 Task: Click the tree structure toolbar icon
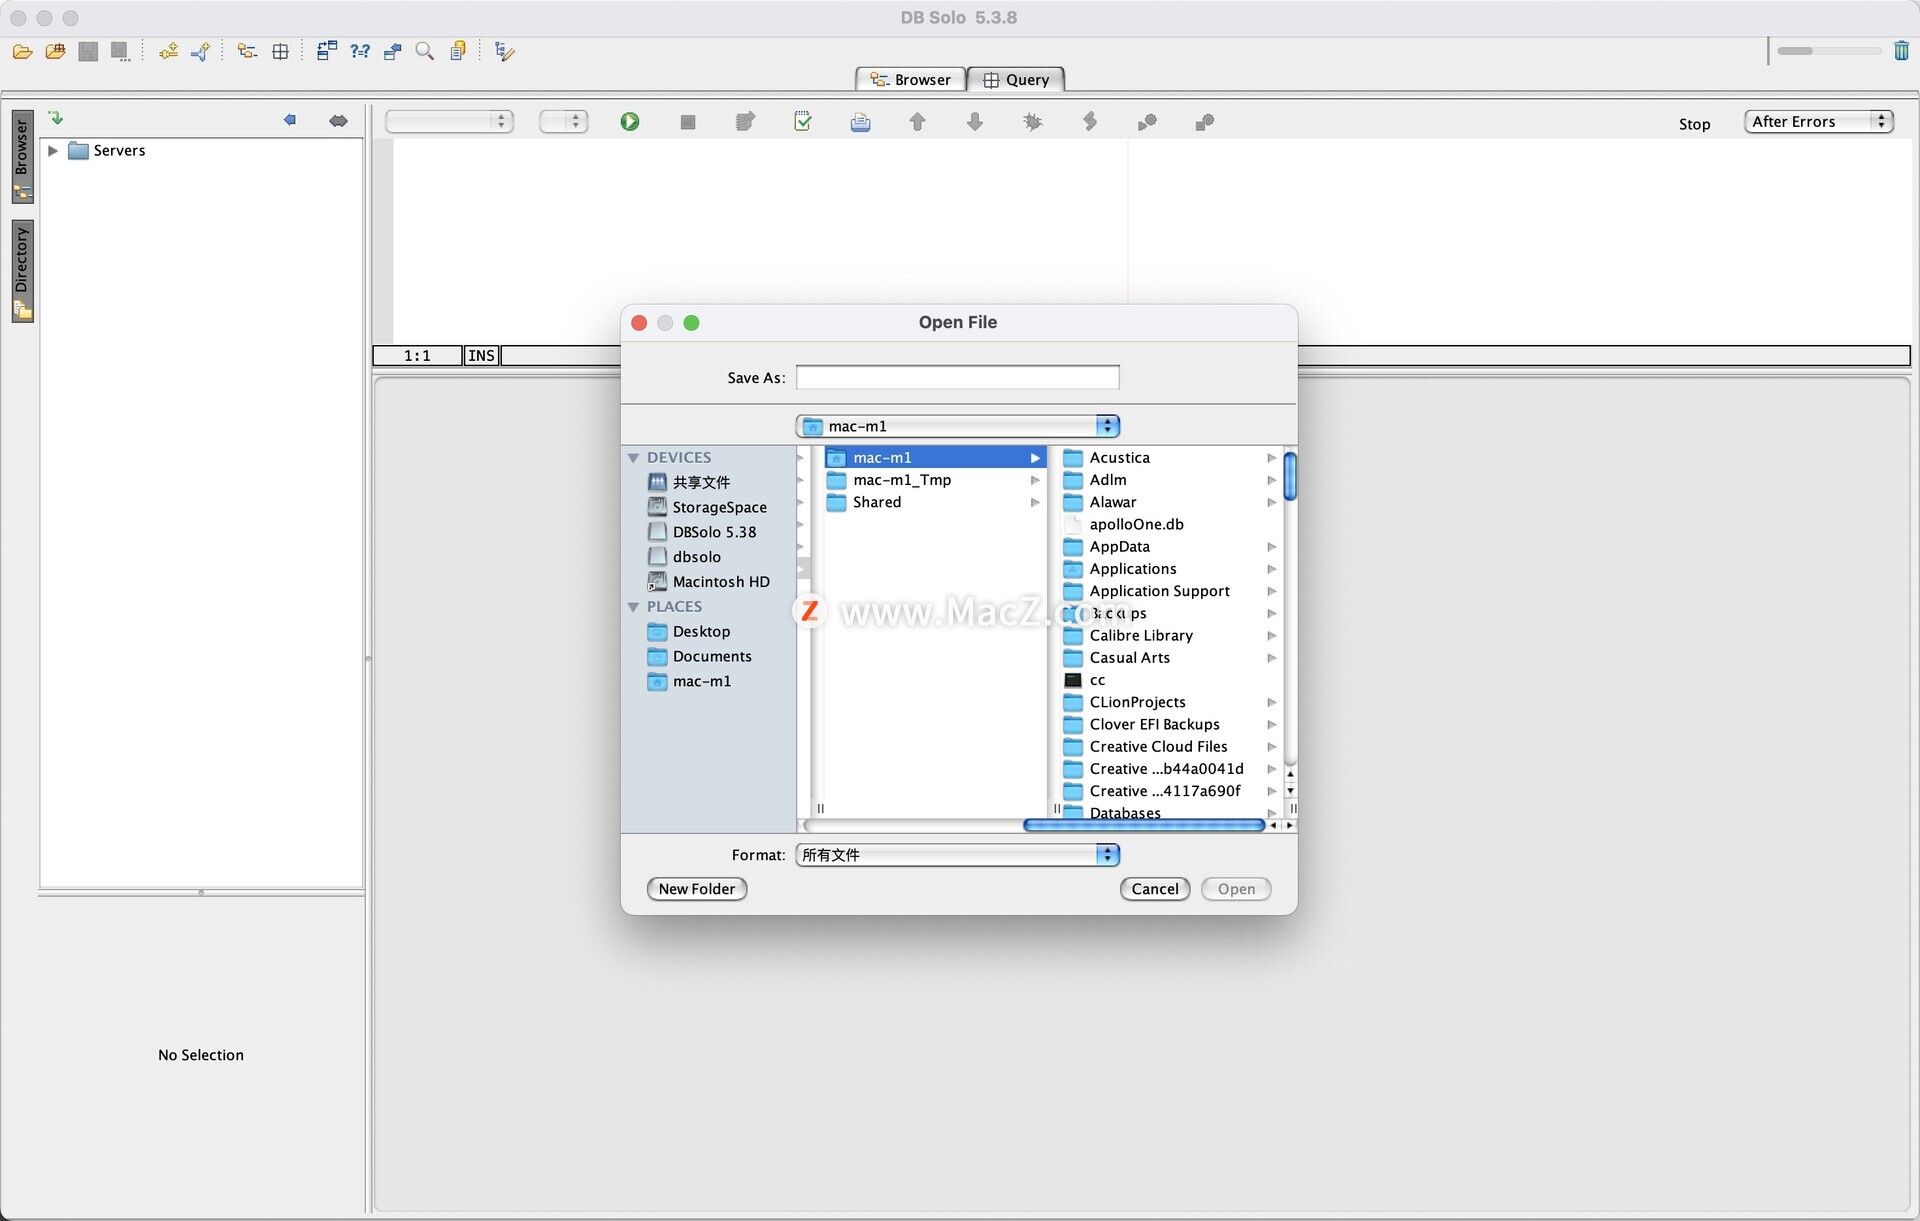(x=247, y=52)
